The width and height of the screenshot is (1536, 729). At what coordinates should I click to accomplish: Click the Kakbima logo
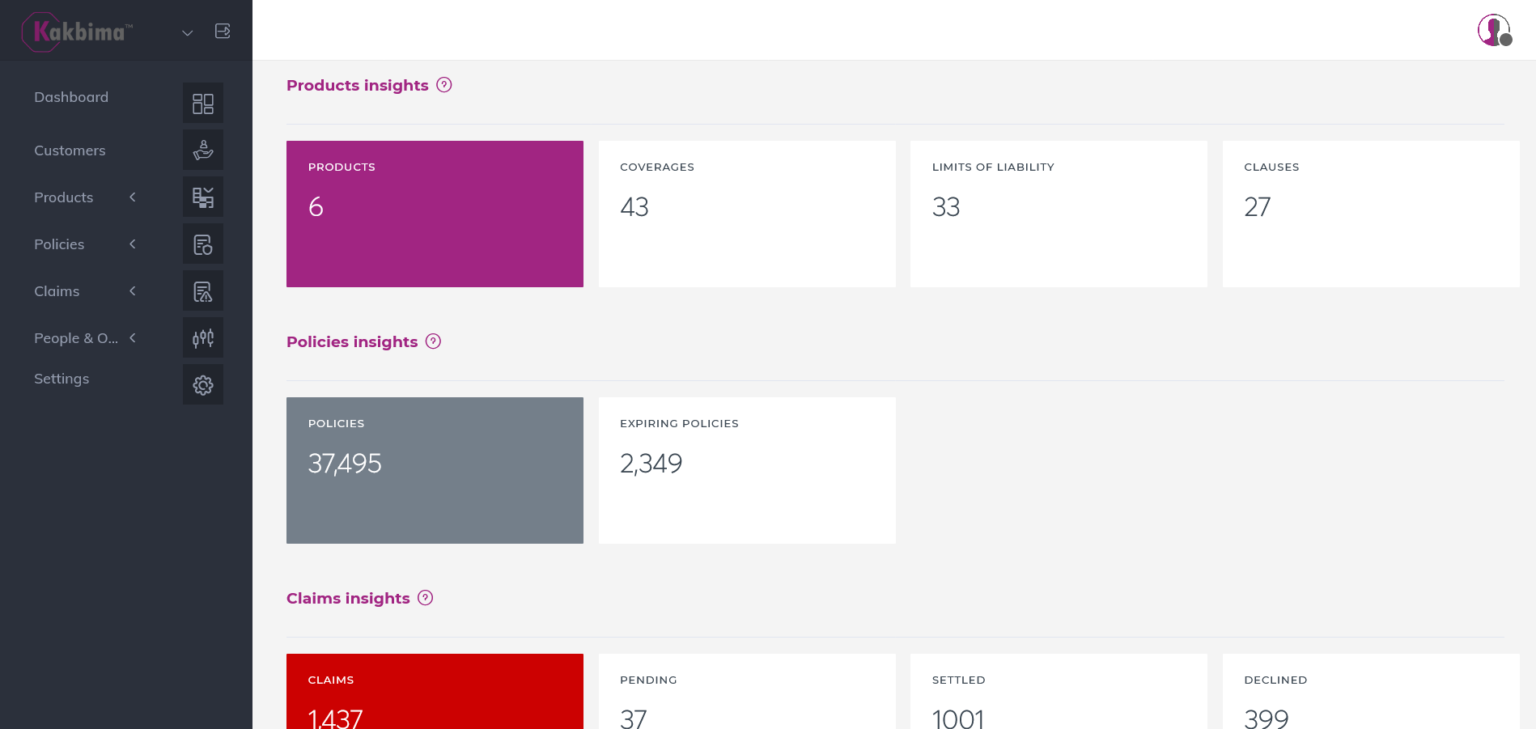tap(77, 31)
